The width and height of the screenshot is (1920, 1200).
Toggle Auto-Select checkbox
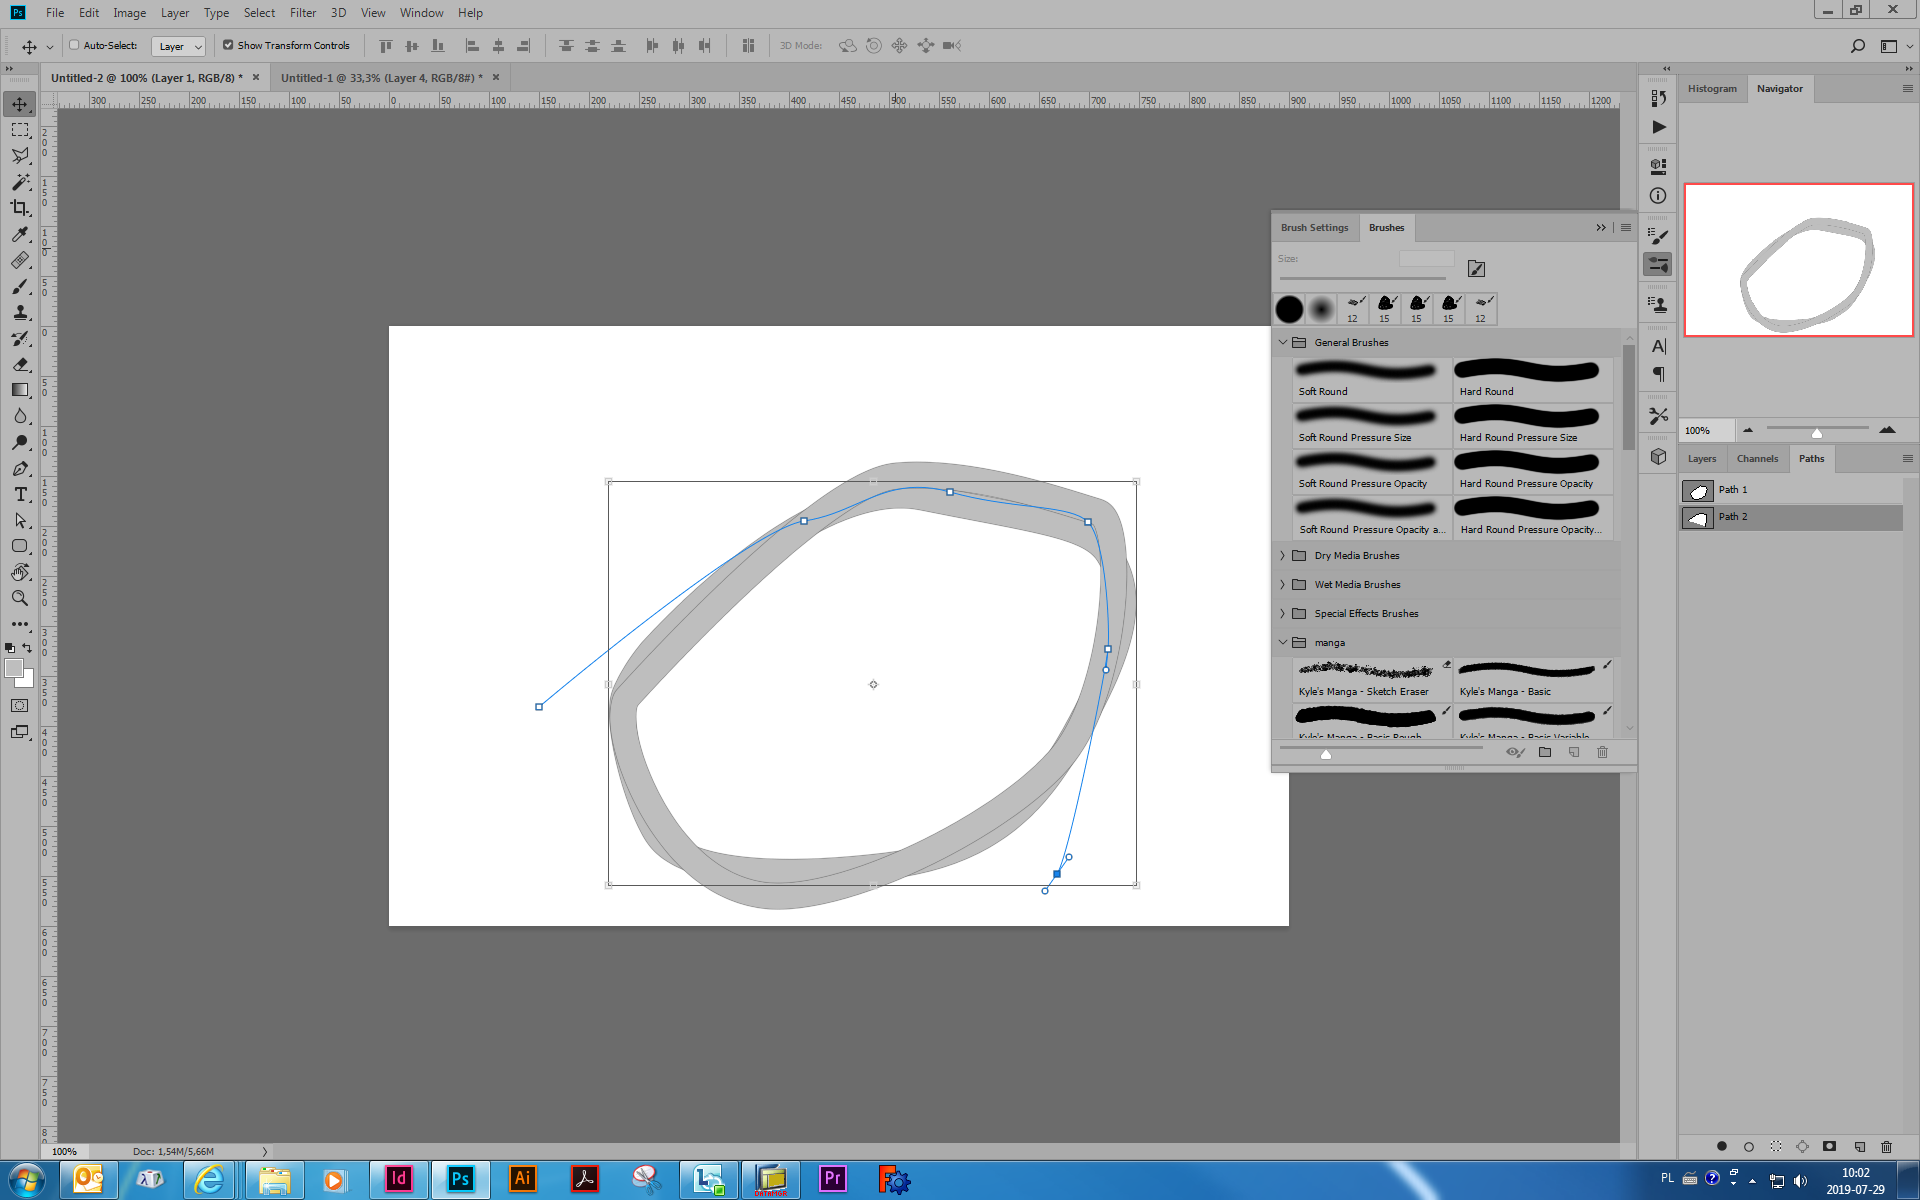pyautogui.click(x=74, y=45)
